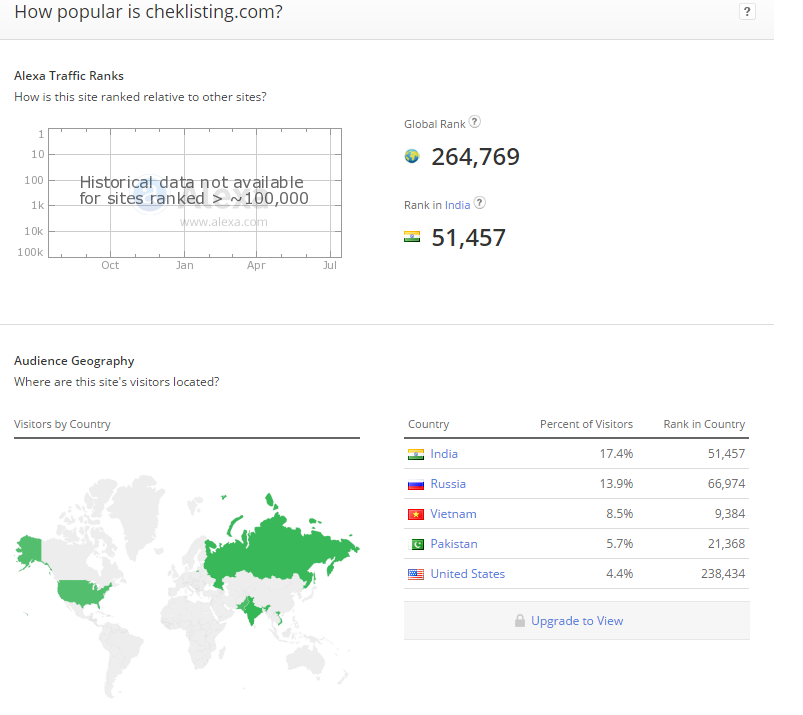
Task: Click the Vietnam flag in country table
Action: click(x=416, y=514)
